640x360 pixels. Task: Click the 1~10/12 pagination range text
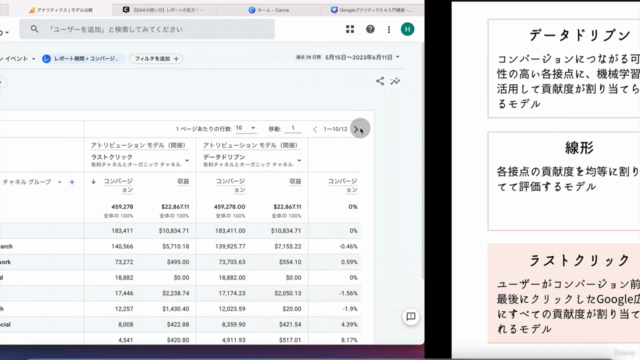[x=335, y=129]
